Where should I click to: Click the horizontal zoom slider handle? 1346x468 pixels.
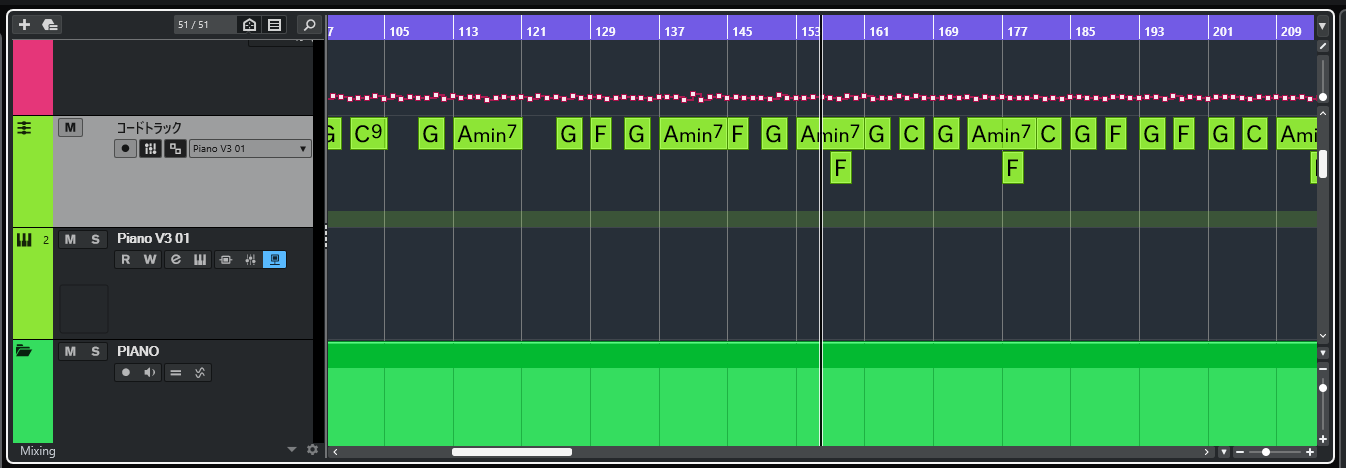1266,452
